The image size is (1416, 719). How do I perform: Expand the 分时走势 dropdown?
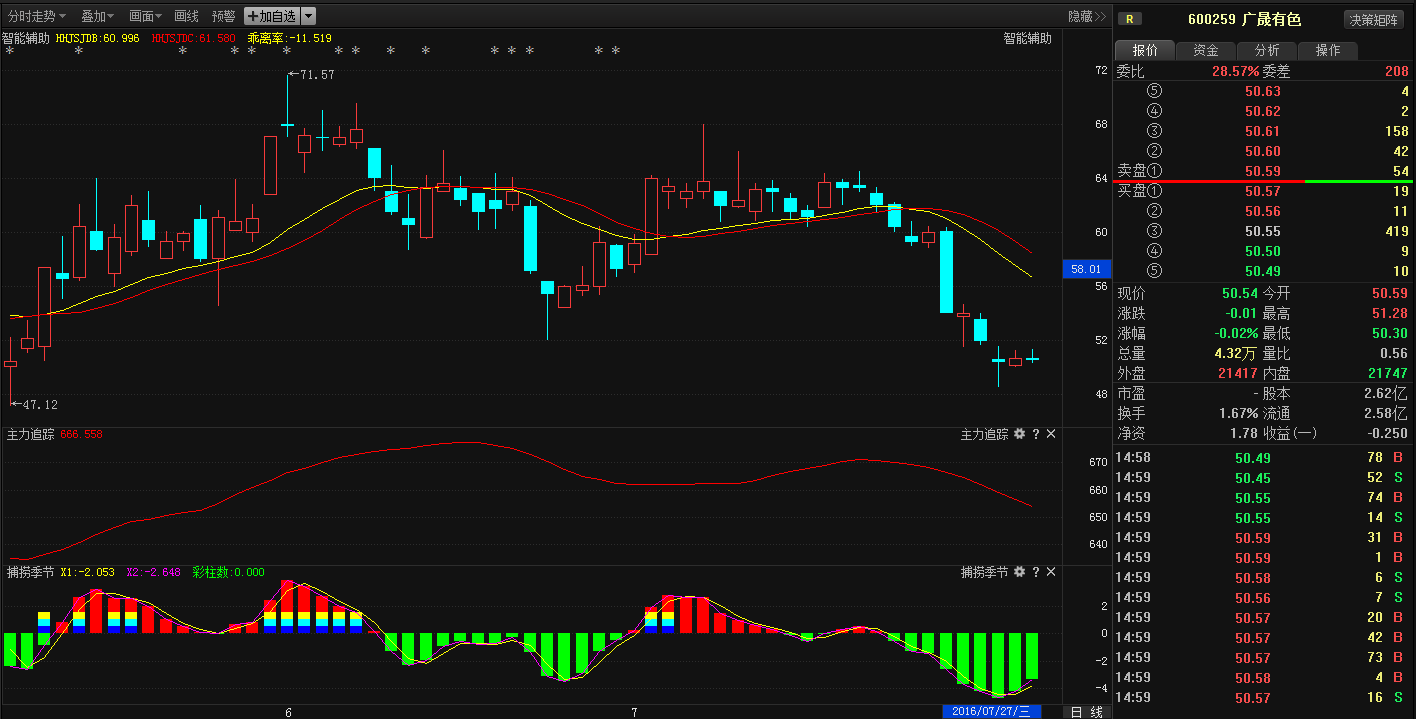pyautogui.click(x=36, y=16)
